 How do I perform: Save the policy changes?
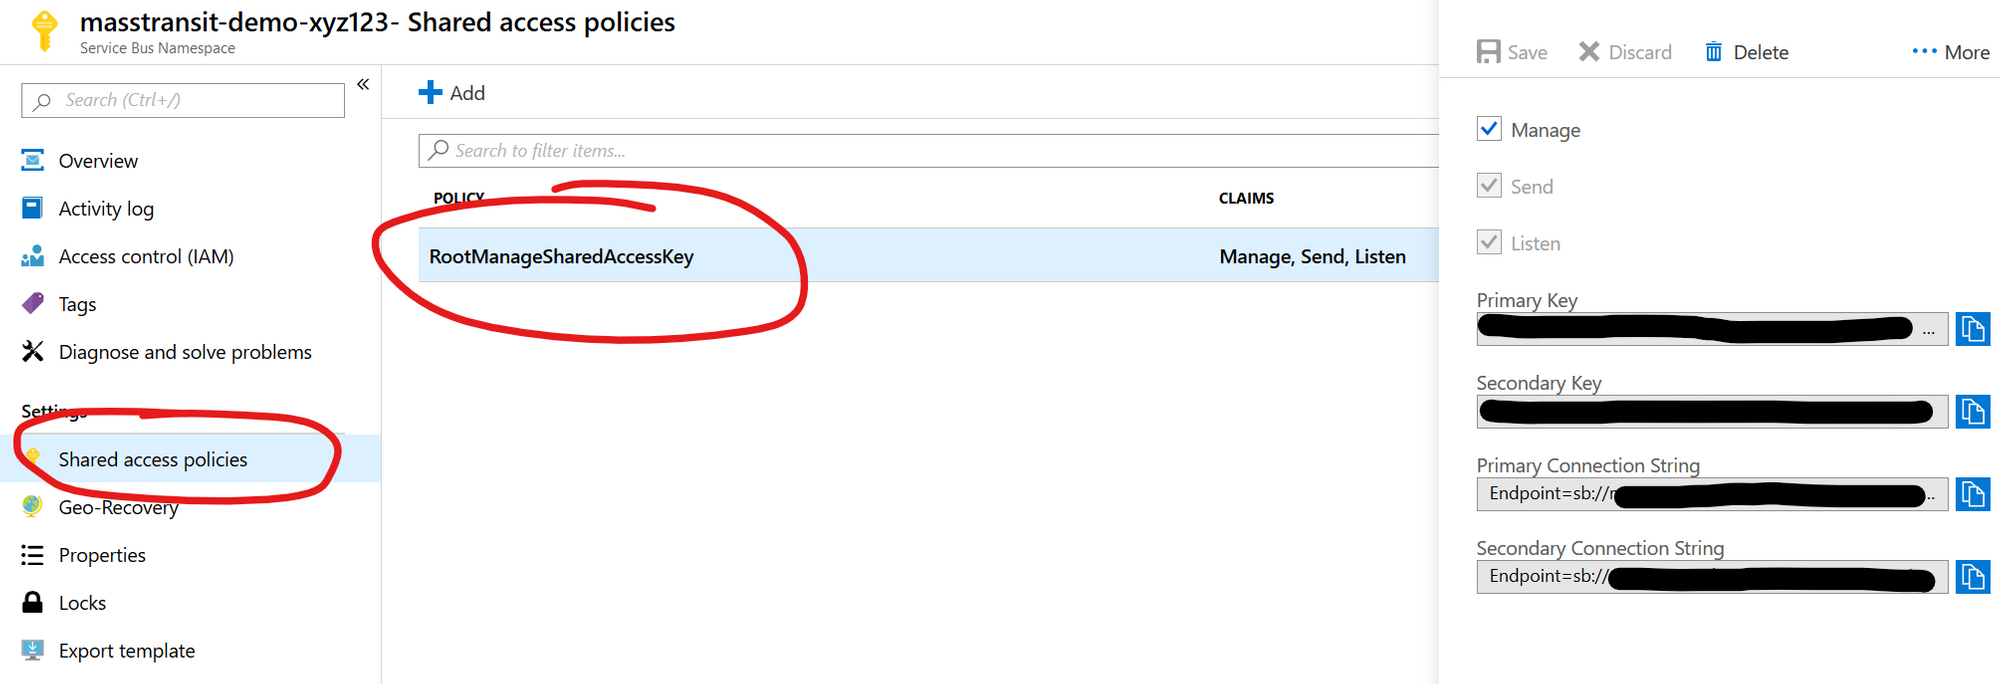(1512, 52)
